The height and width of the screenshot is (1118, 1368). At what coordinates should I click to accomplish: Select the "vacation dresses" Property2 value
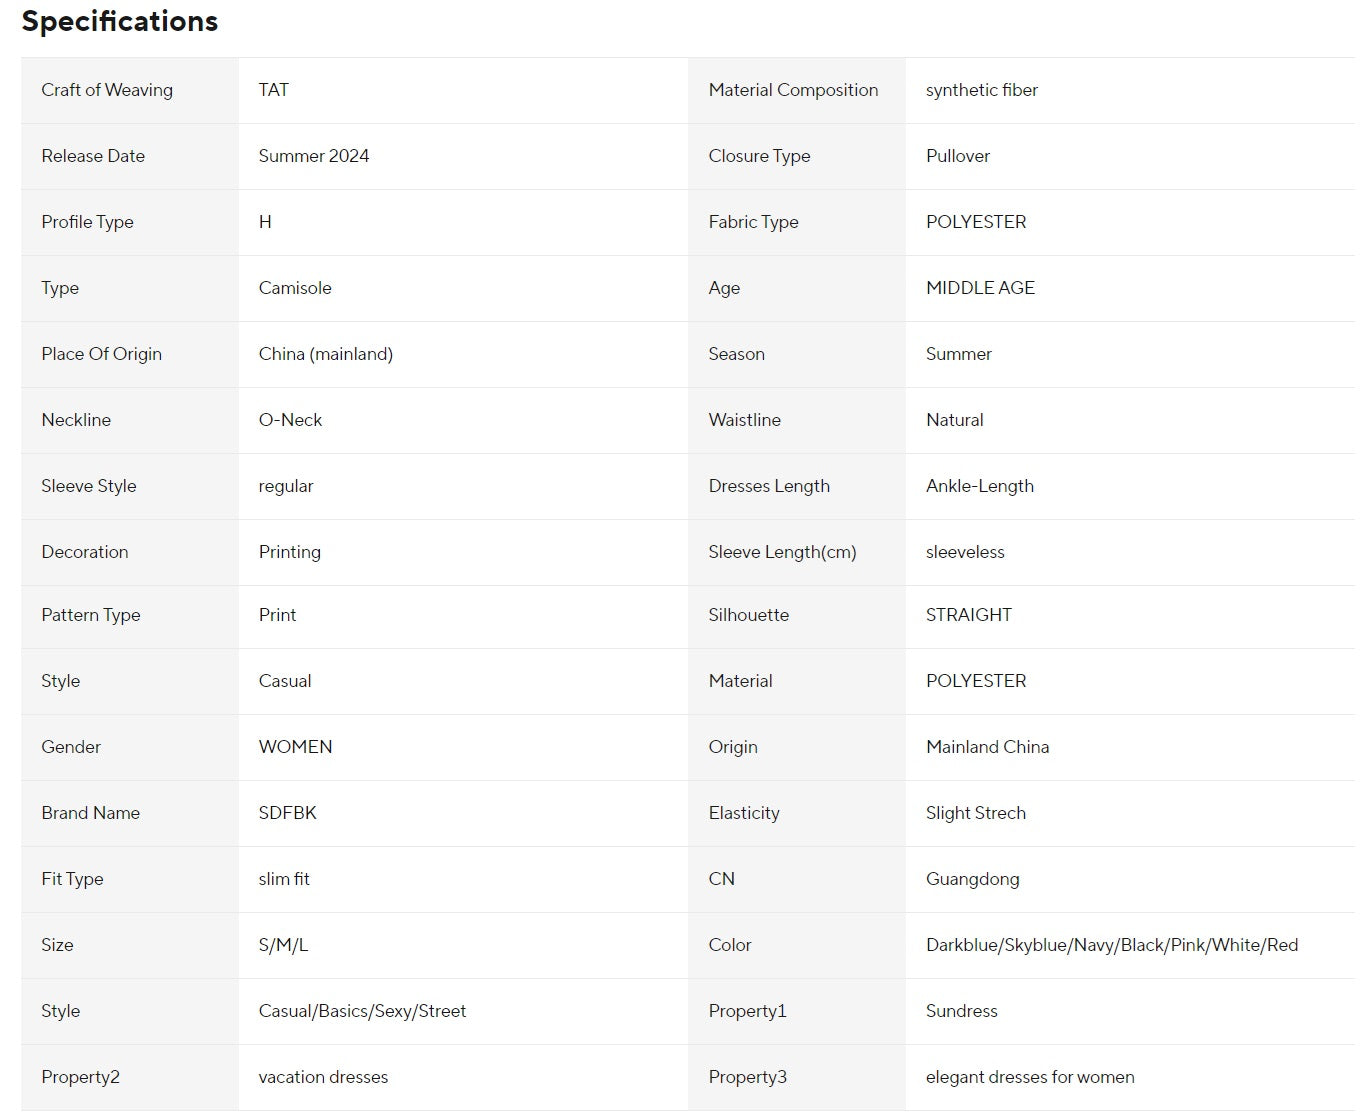323,1077
